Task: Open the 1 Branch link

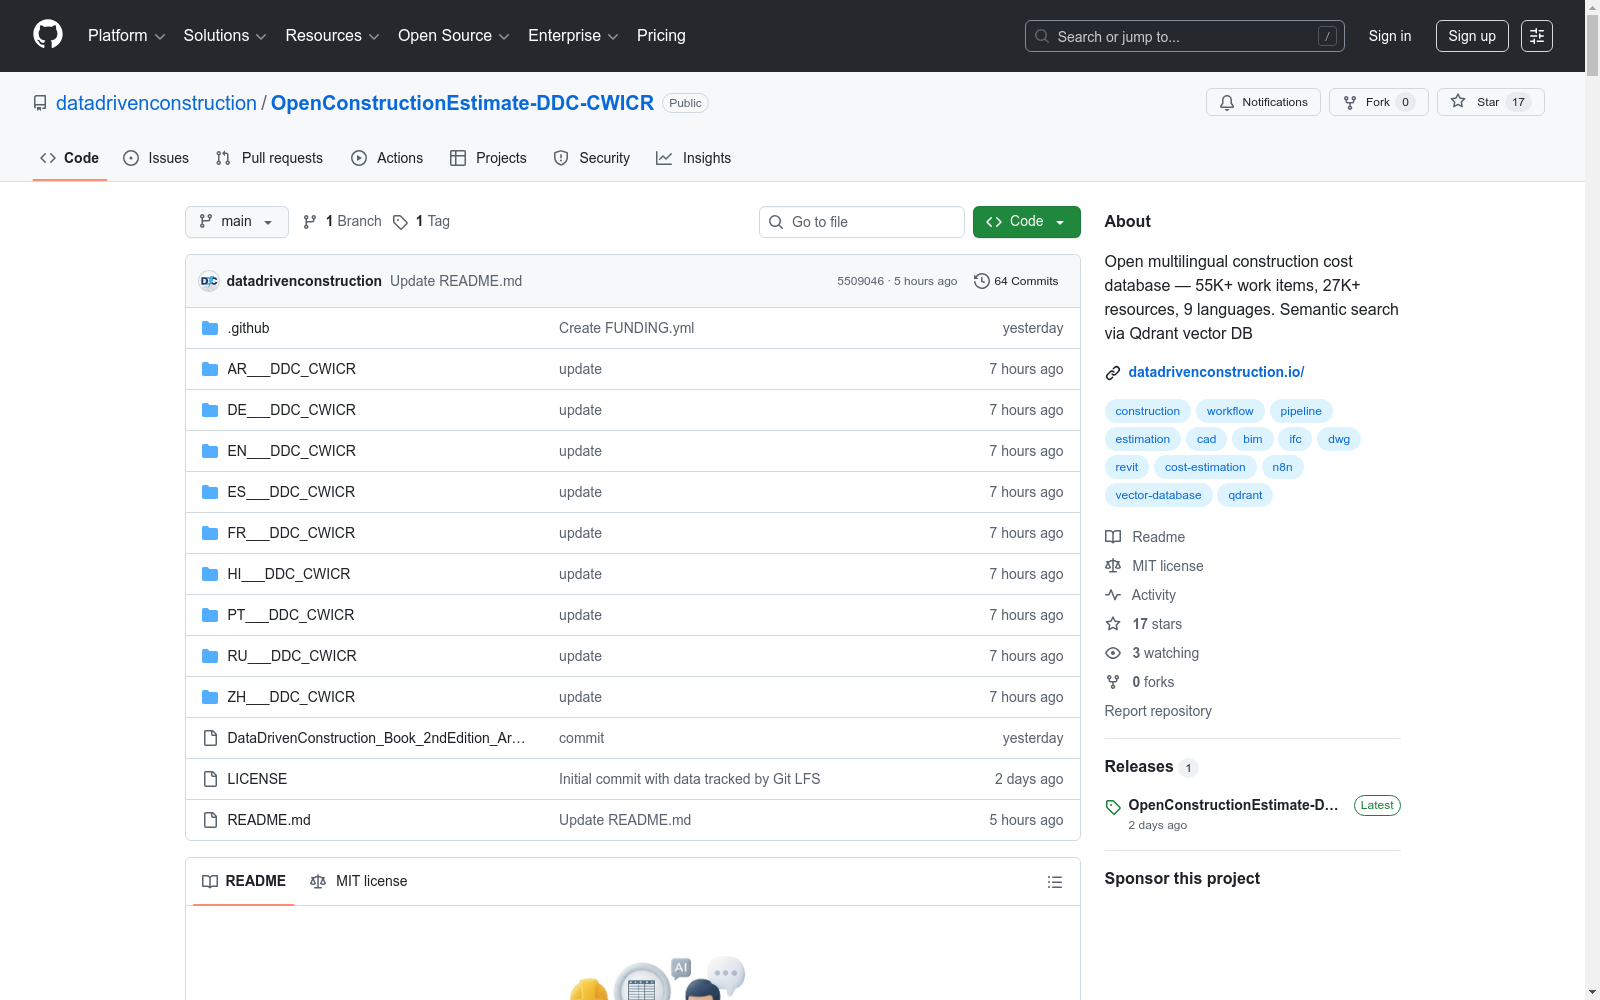Action: click(x=342, y=222)
